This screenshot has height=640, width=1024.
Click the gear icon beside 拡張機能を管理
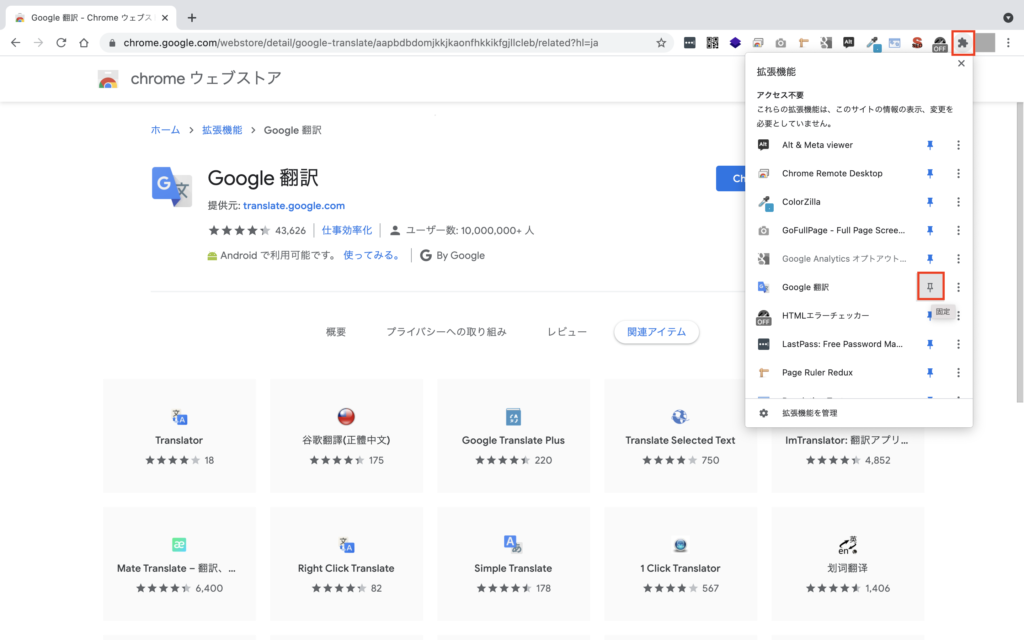click(763, 413)
